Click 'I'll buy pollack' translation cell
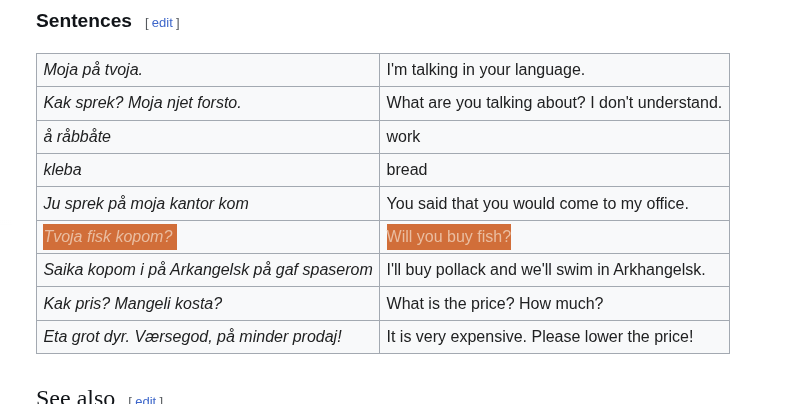This screenshot has width=799, height=404. [x=545, y=270]
